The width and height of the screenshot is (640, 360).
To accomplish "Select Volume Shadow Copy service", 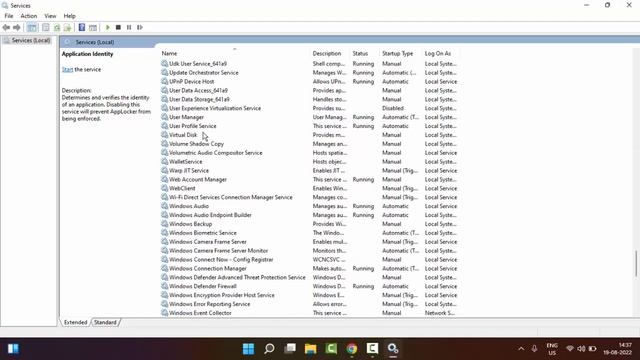I will [196, 144].
